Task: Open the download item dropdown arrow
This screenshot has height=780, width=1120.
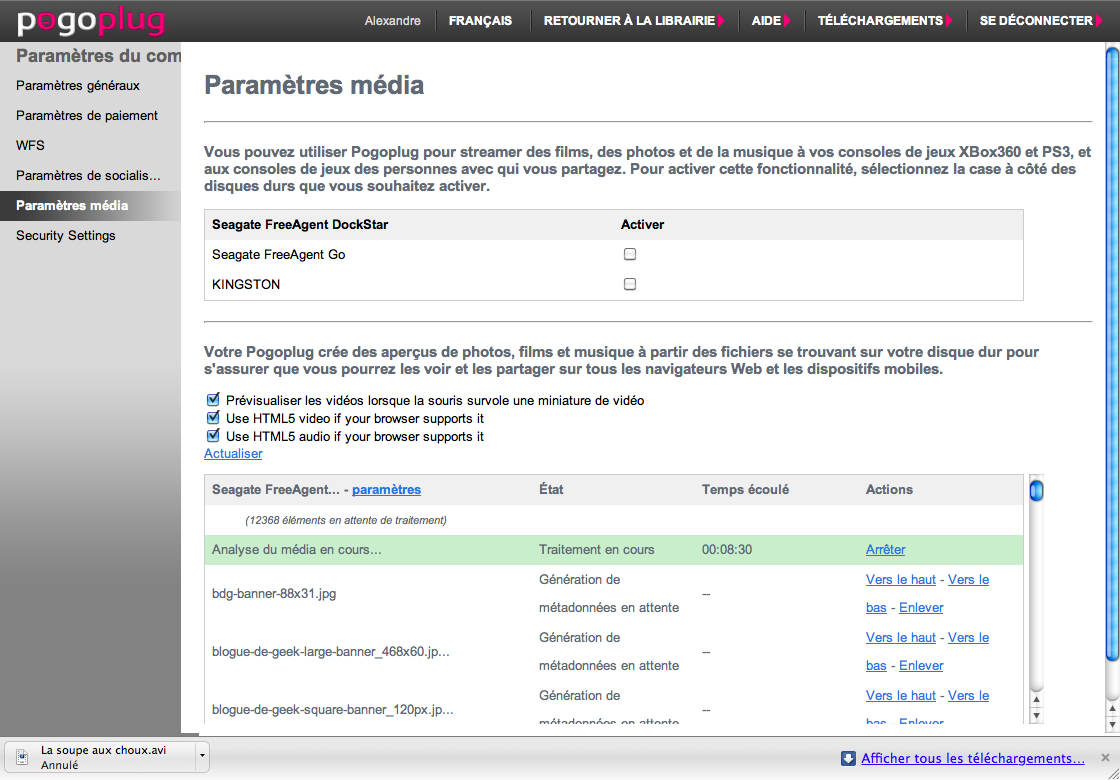Action: click(203, 757)
